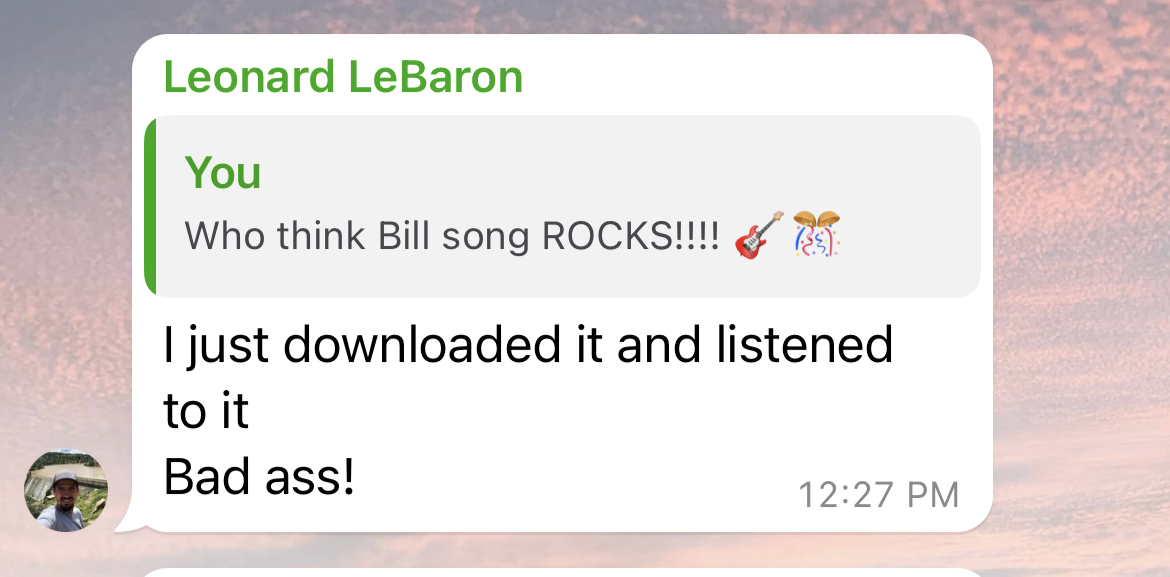The image size is (1170, 577).
Task: Click the "to it" line of the message
Action: 206,411
